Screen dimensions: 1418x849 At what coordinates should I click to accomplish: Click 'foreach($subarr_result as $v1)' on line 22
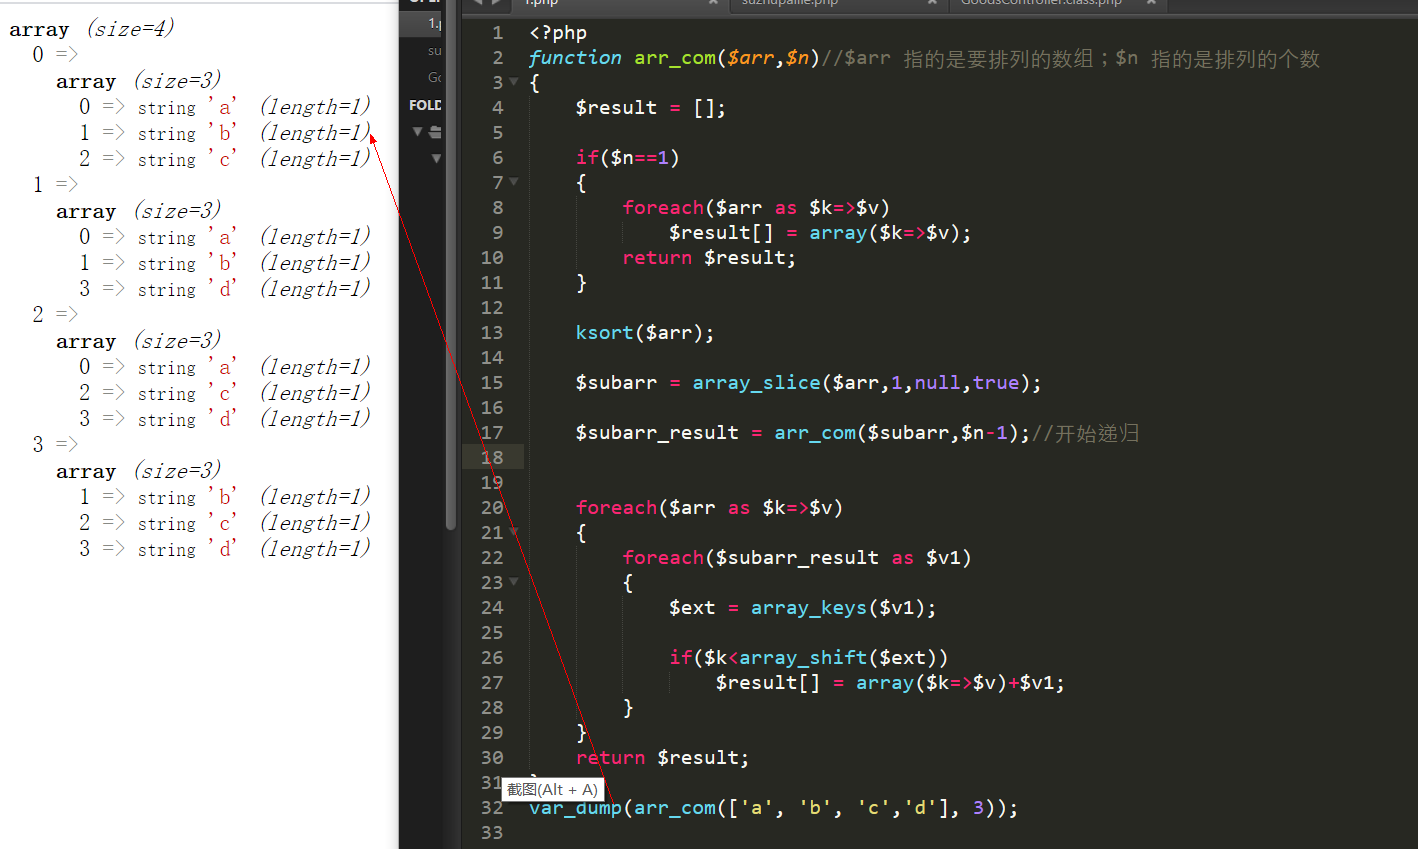coord(797,558)
